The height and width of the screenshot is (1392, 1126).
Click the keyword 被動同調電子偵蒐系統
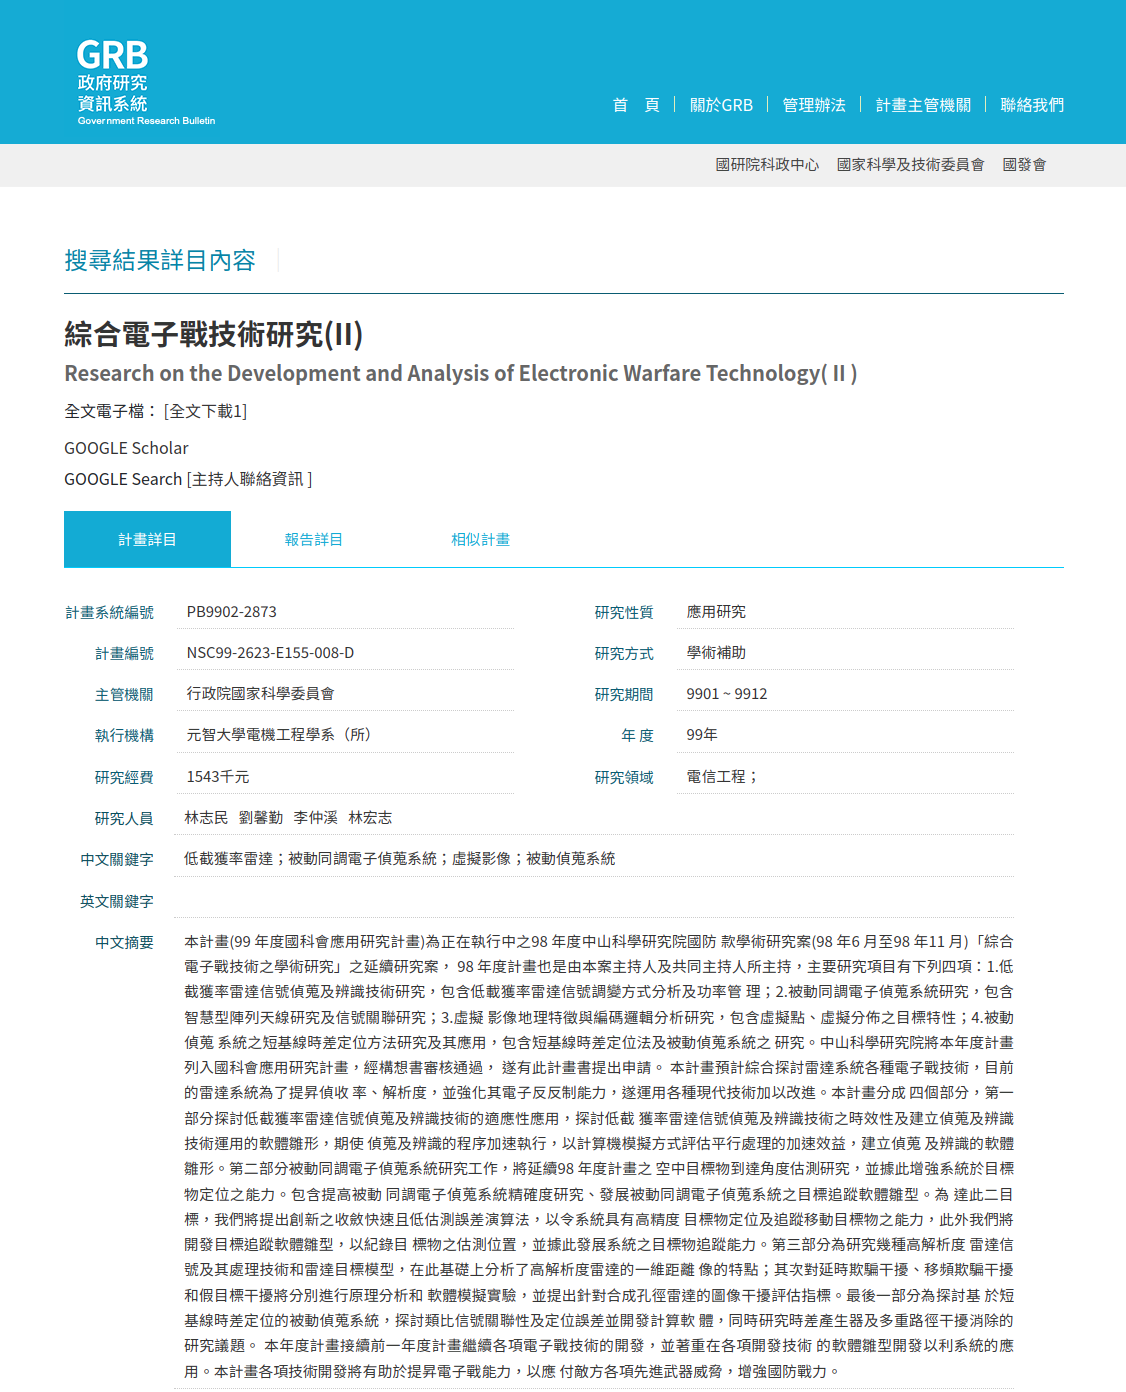[x=363, y=859]
